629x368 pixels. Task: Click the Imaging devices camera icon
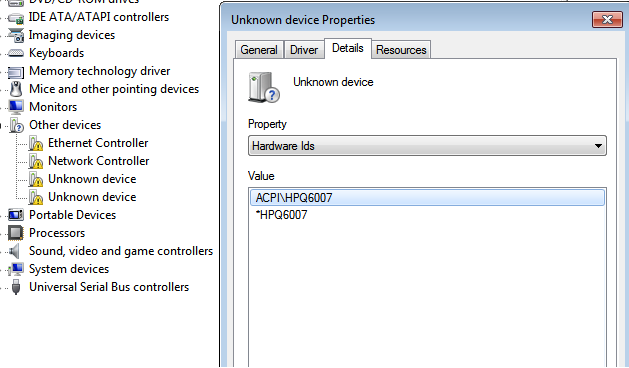[x=16, y=35]
